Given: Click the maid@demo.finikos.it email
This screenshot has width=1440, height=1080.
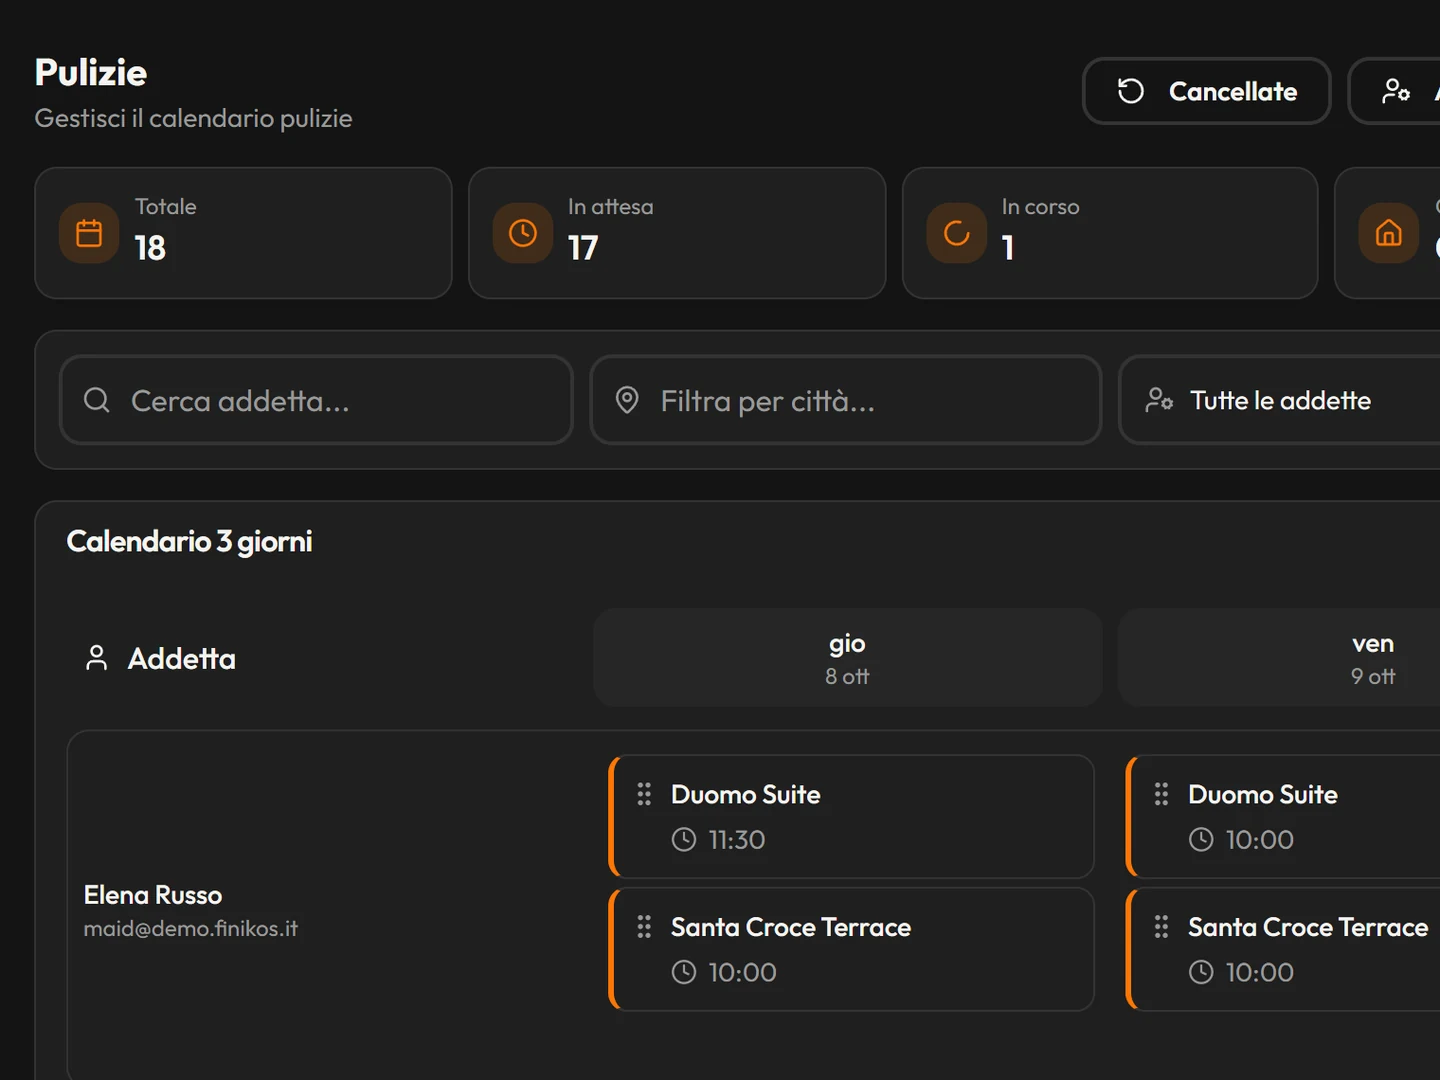Looking at the screenshot, I should pos(191,928).
